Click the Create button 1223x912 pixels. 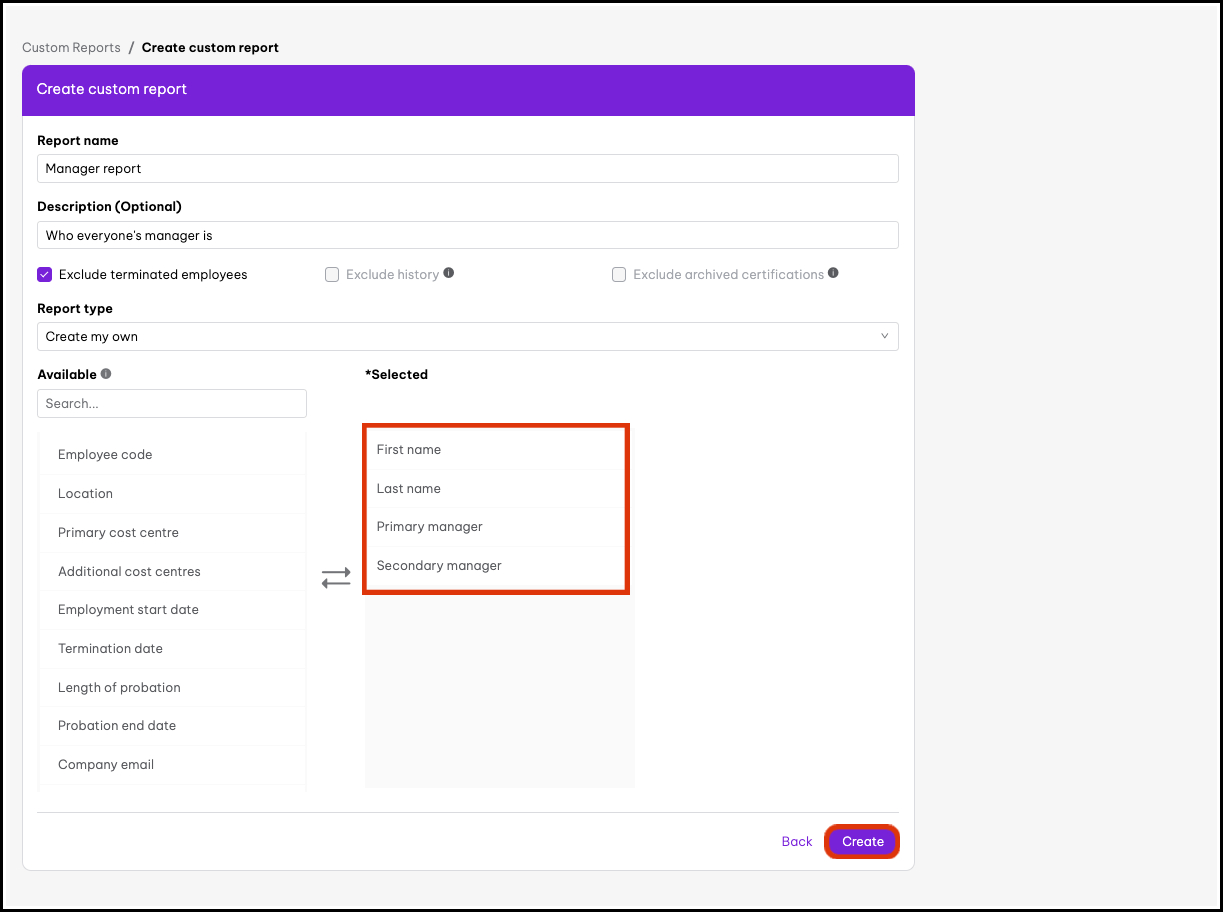(x=861, y=841)
